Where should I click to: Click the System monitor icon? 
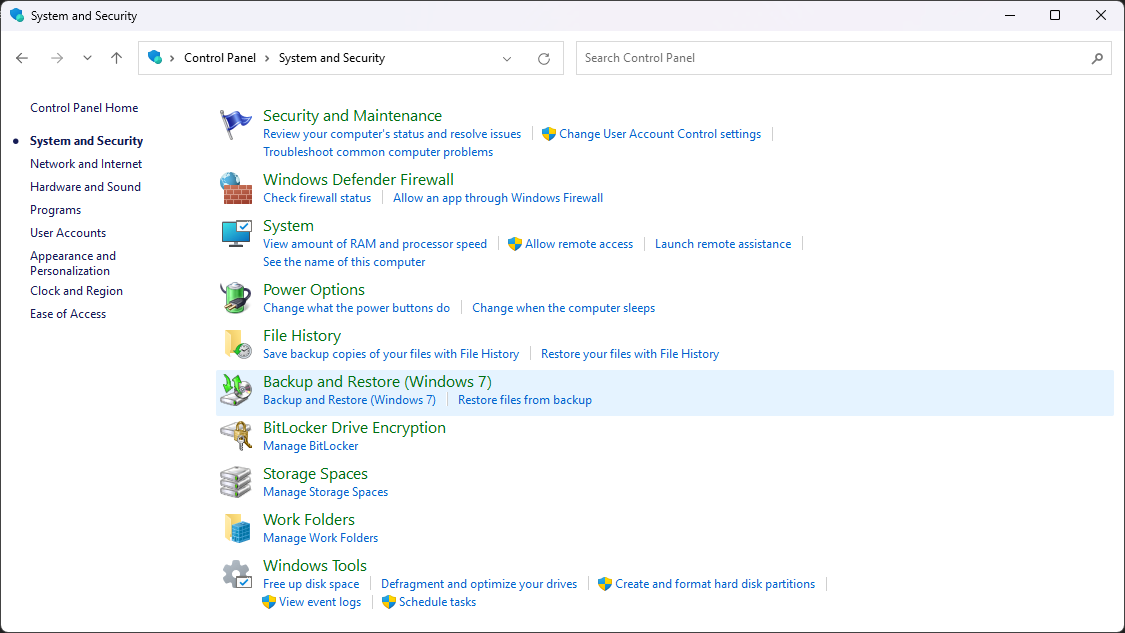pyautogui.click(x=236, y=235)
